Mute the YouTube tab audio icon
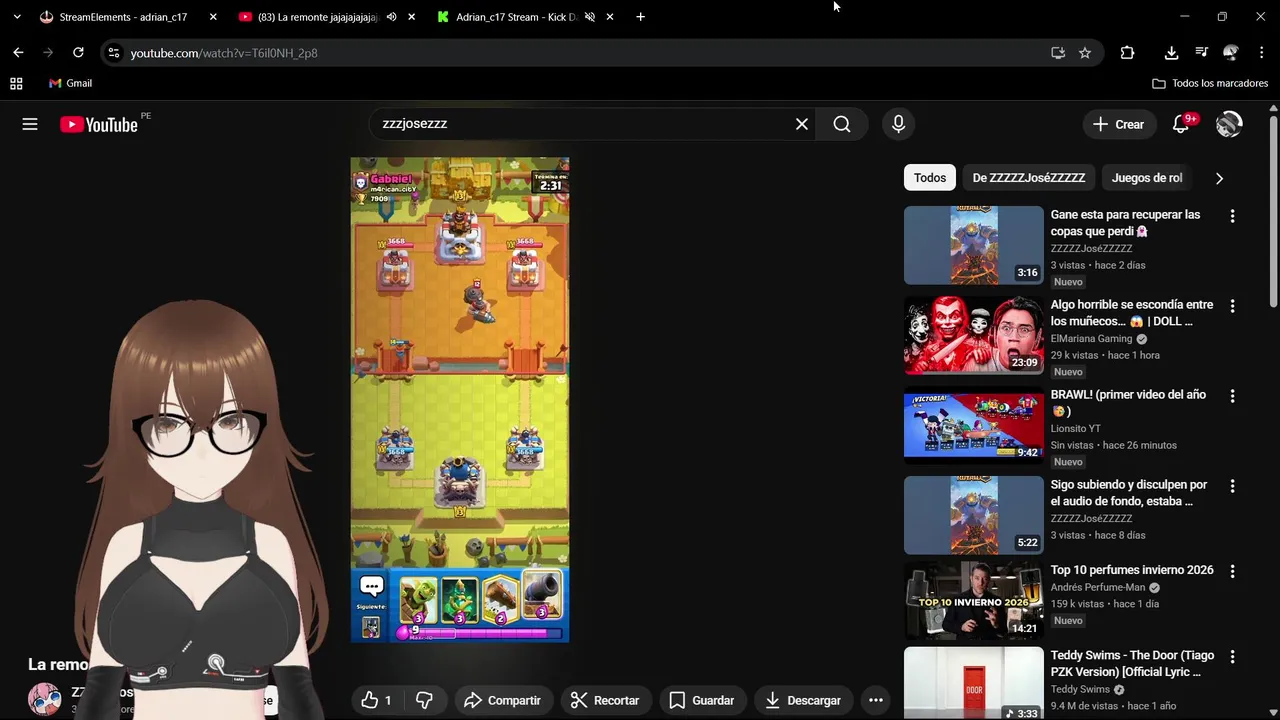 (x=391, y=17)
